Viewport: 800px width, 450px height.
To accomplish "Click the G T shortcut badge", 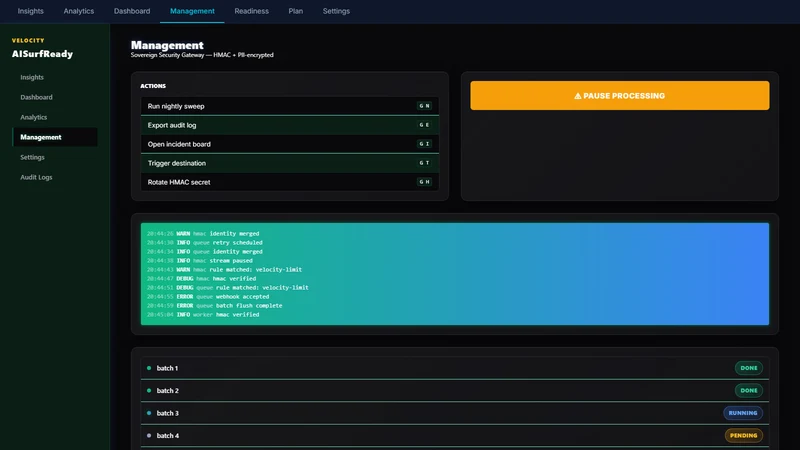I will point(424,163).
